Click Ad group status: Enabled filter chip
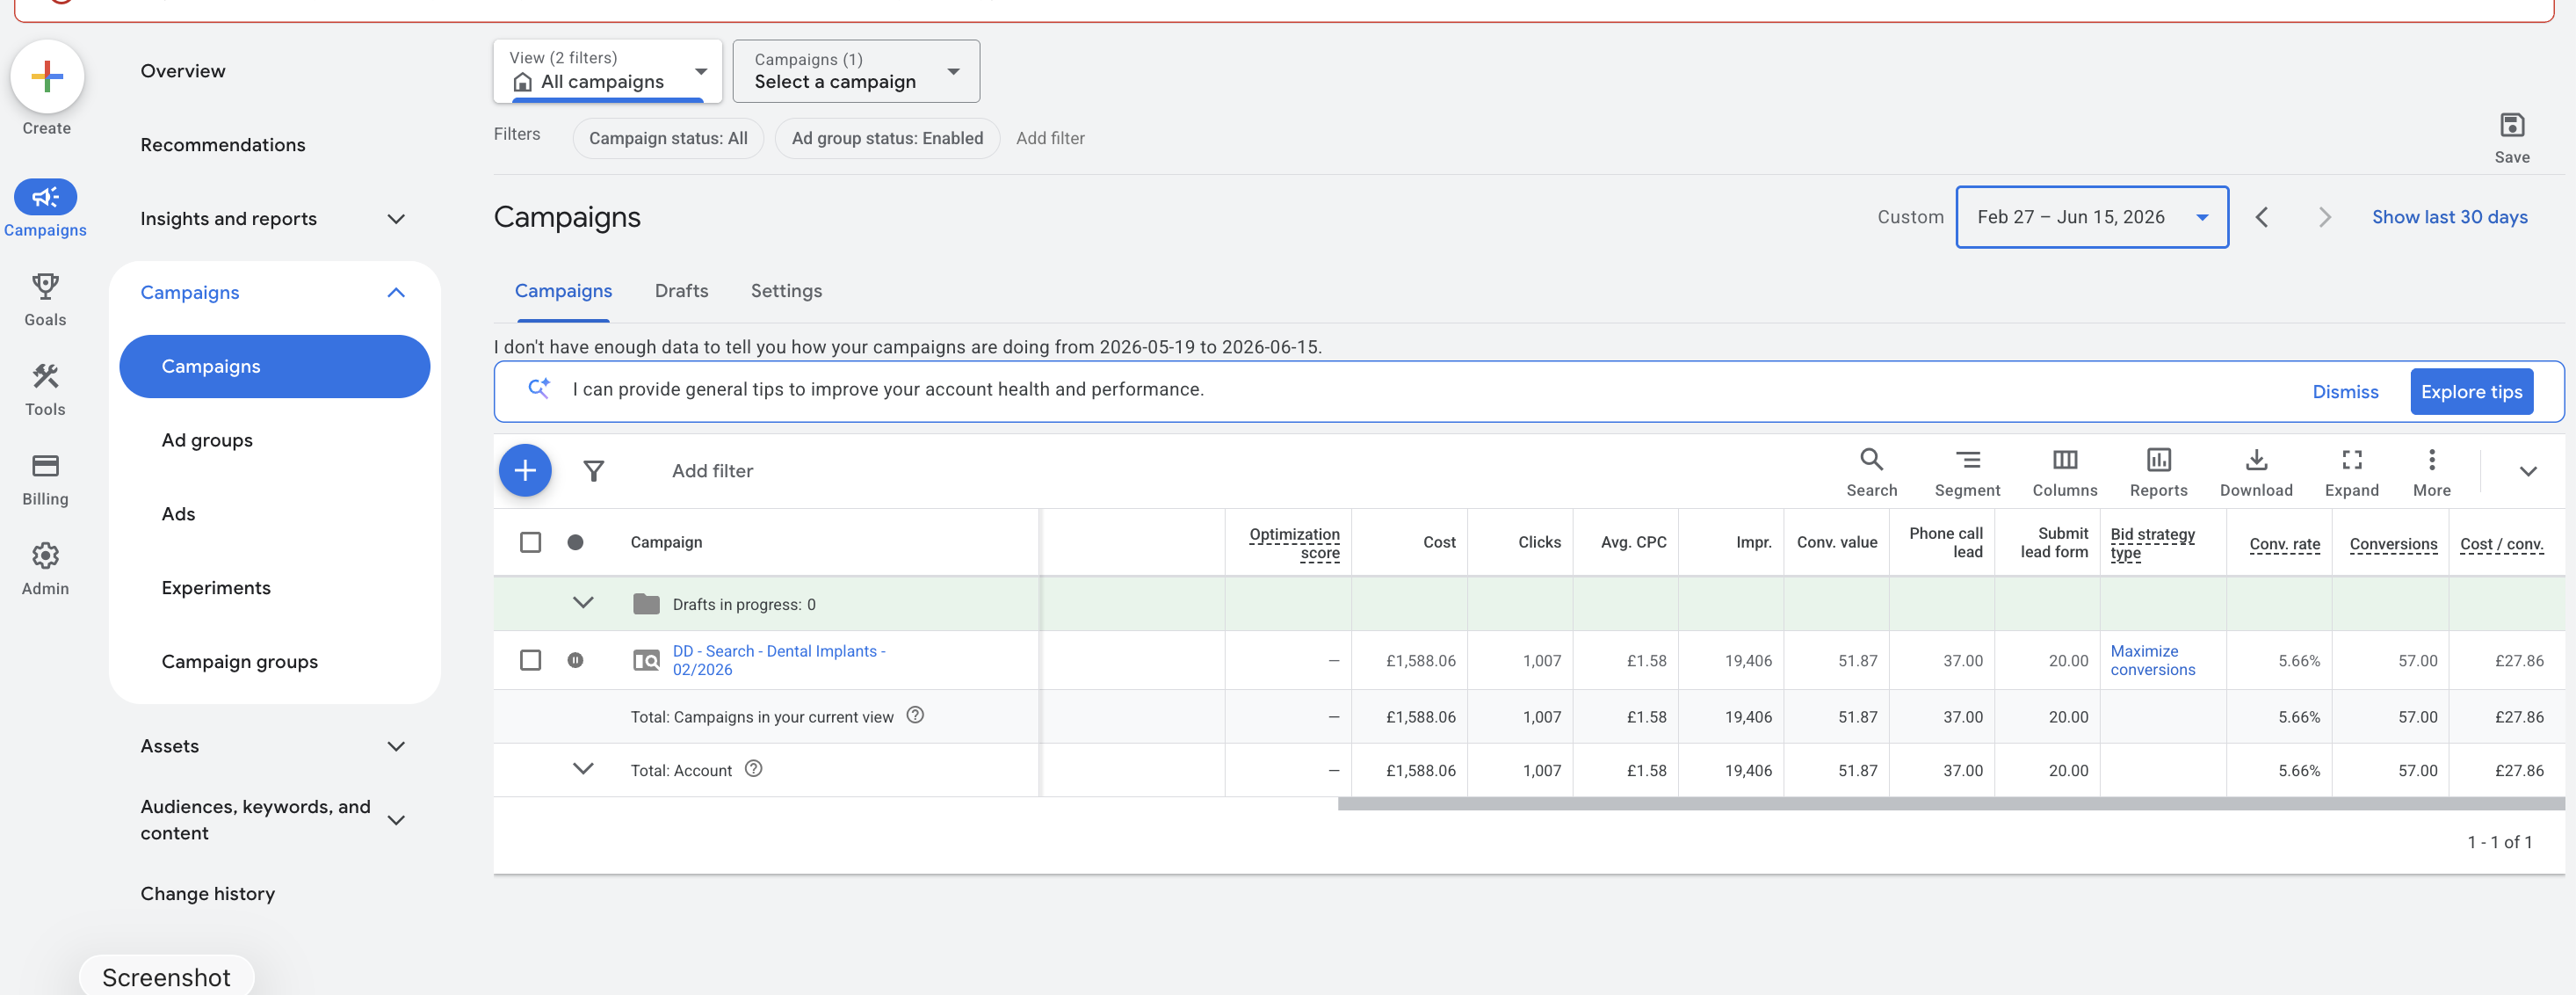Screen dimensions: 2576x995 (x=887, y=138)
